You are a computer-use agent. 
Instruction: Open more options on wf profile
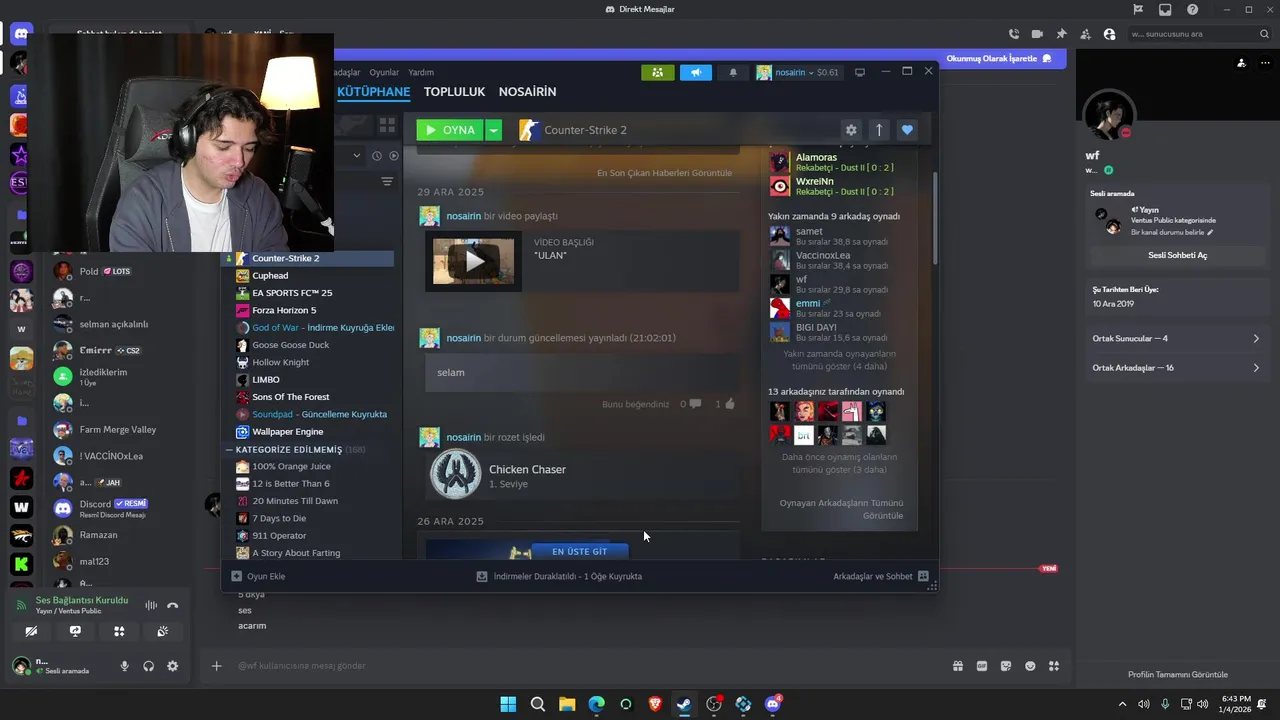1264,62
